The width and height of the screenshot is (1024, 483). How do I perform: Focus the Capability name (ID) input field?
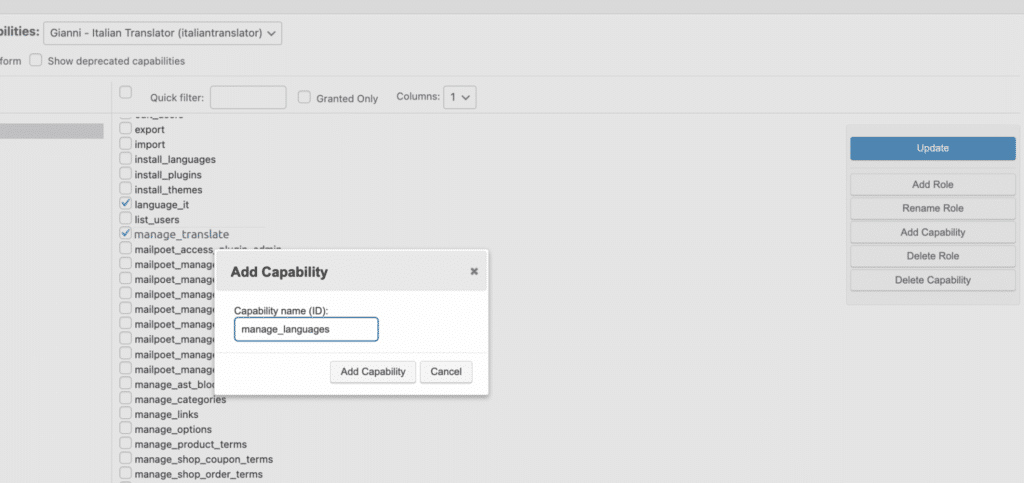click(x=306, y=329)
